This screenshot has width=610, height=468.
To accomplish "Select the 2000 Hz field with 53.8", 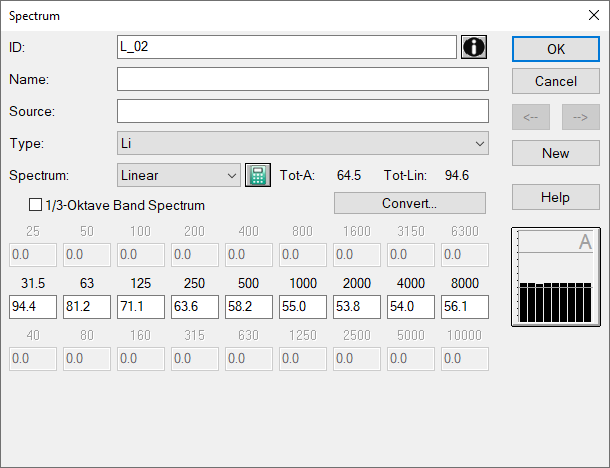I will [x=357, y=307].
